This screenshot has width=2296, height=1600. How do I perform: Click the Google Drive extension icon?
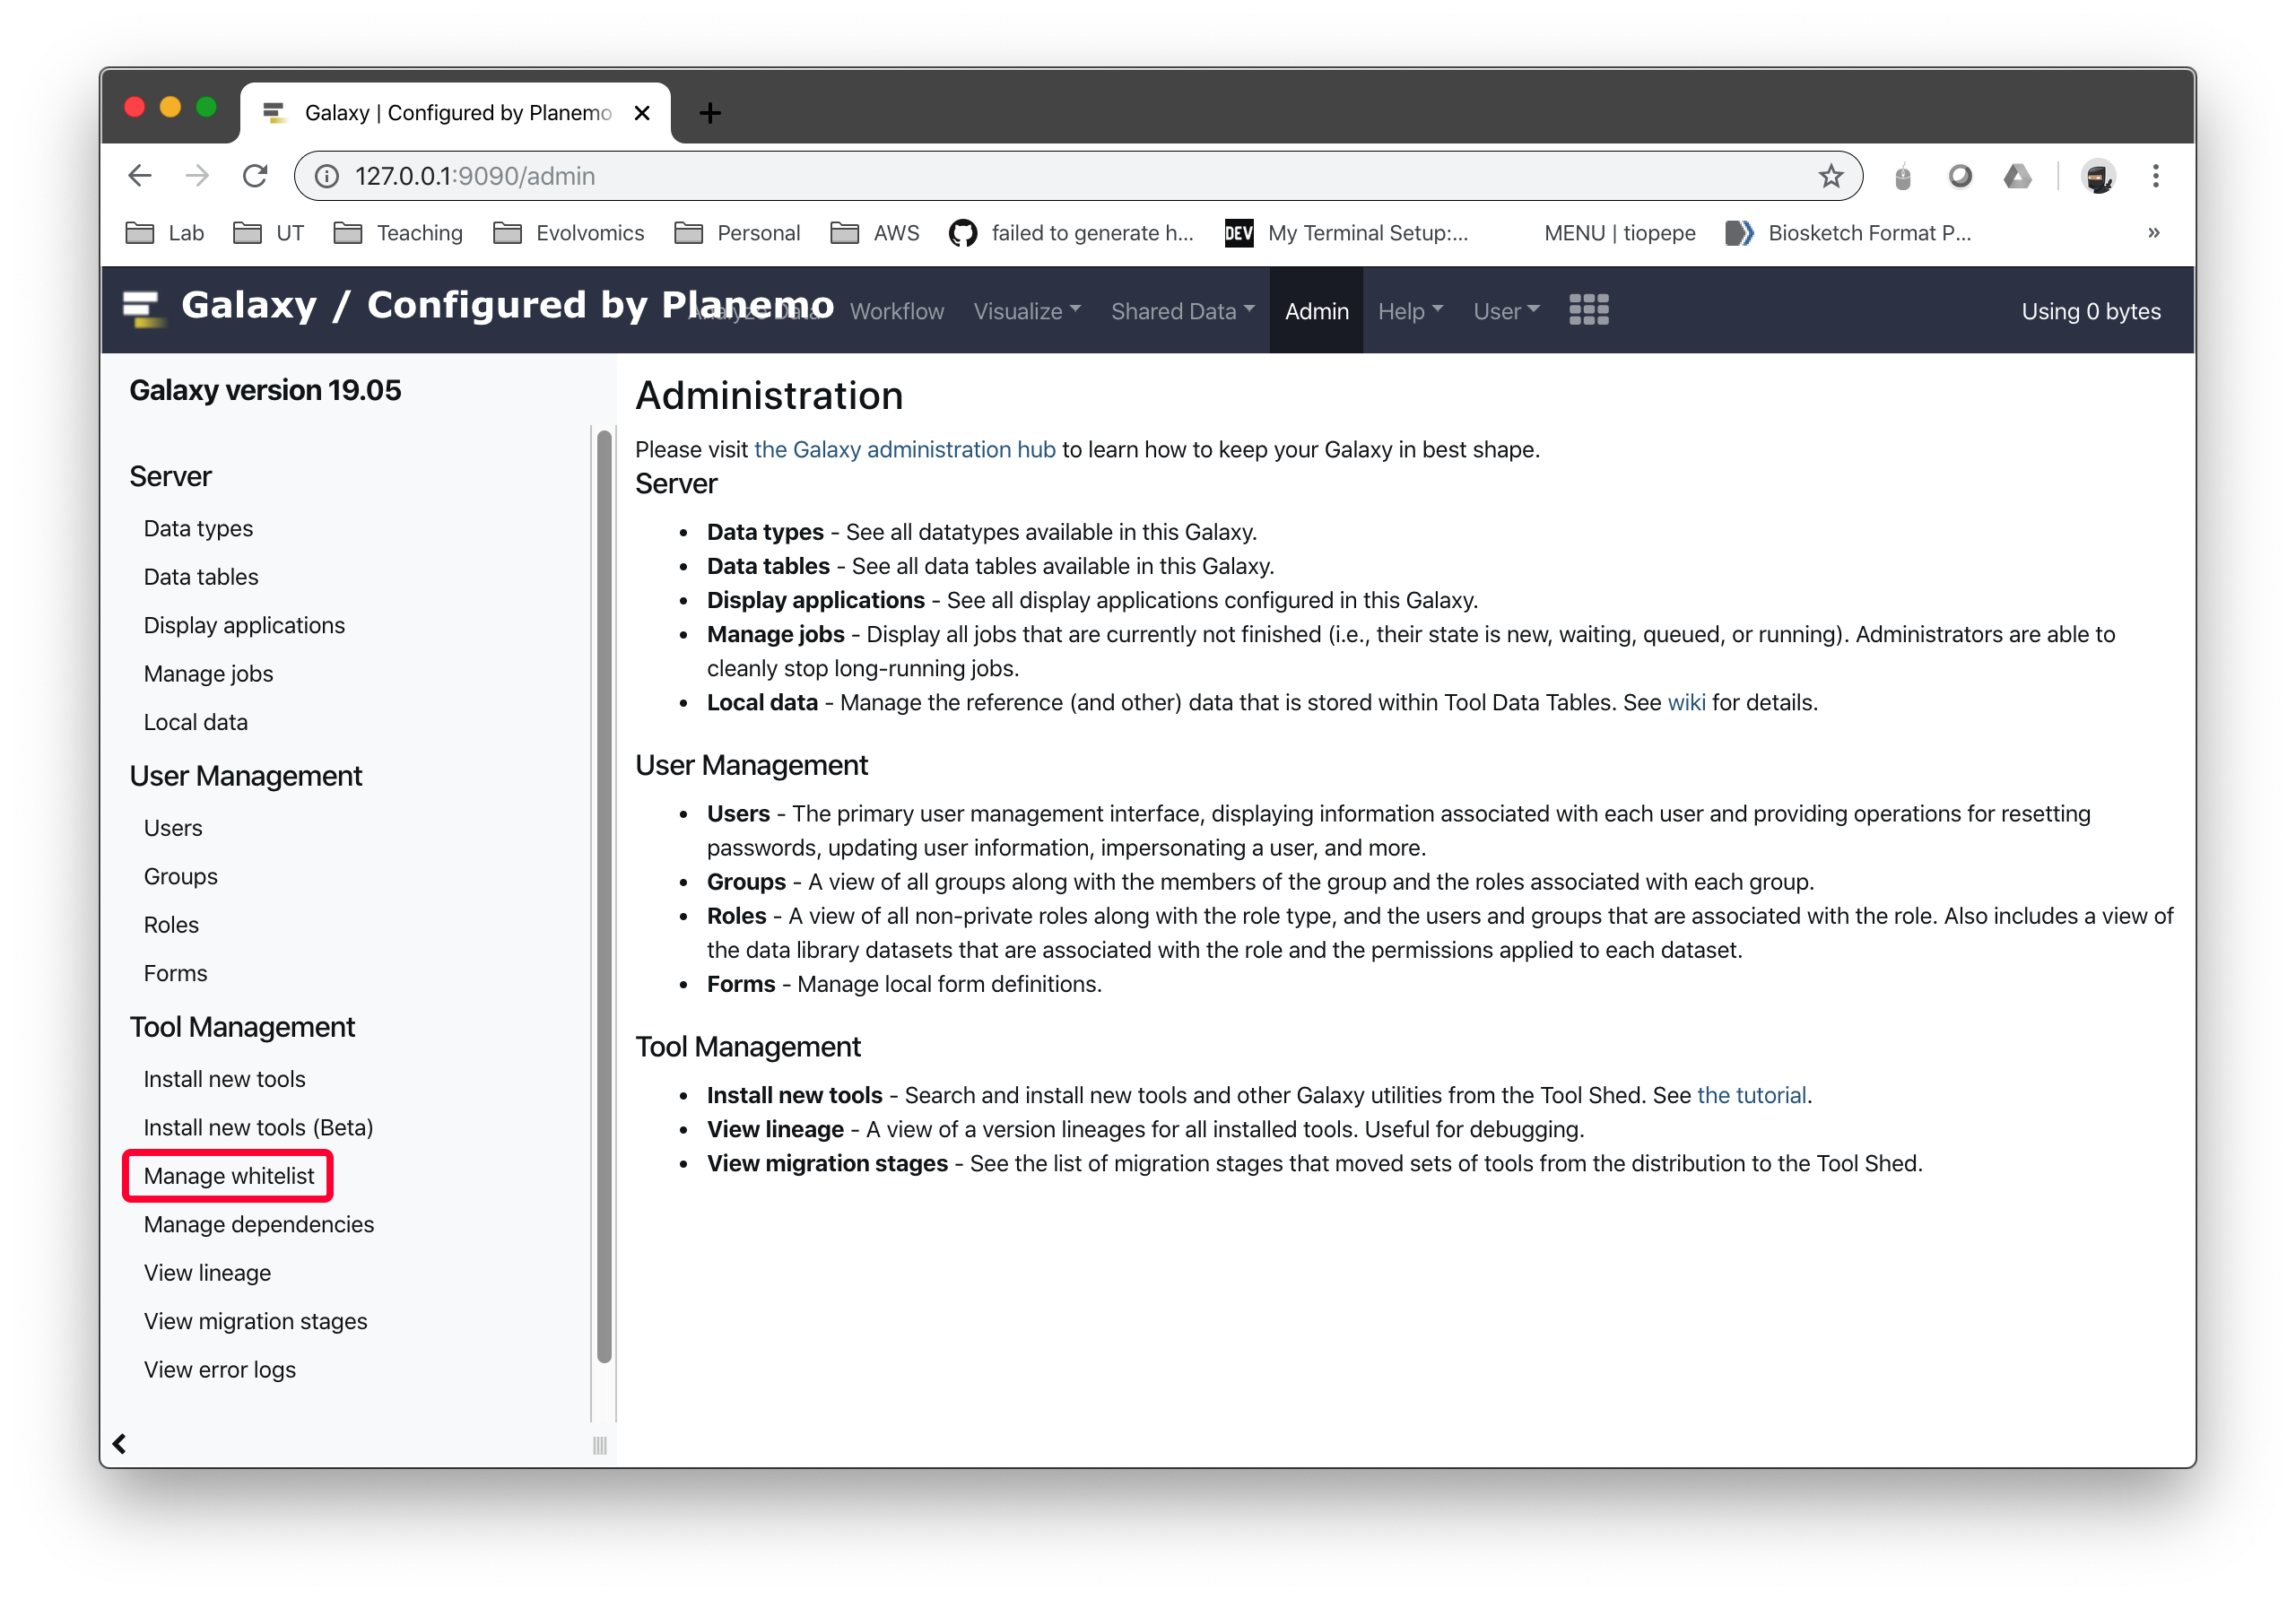point(2017,176)
